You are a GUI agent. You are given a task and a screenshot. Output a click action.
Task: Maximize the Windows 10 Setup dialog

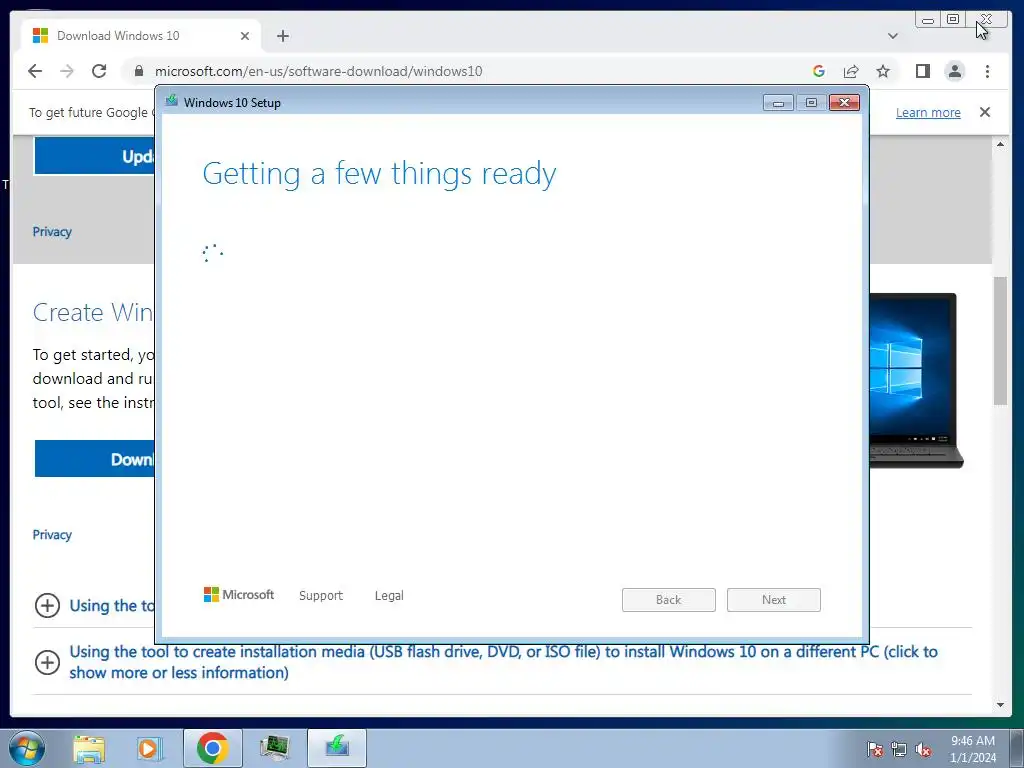[x=811, y=103]
